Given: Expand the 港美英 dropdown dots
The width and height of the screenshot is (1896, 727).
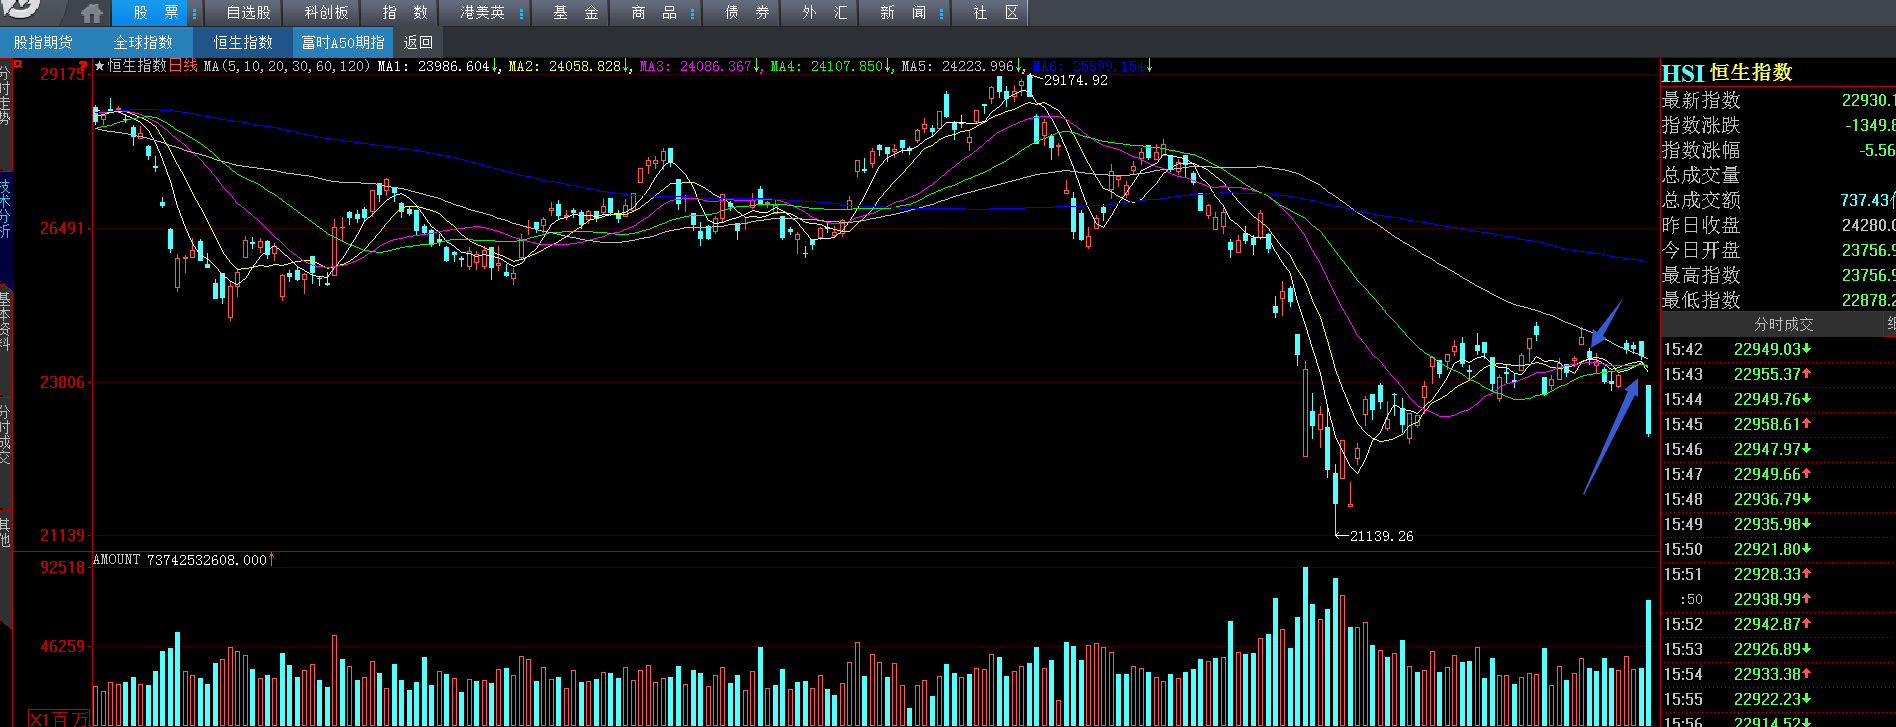Looking at the screenshot, I should (x=522, y=13).
